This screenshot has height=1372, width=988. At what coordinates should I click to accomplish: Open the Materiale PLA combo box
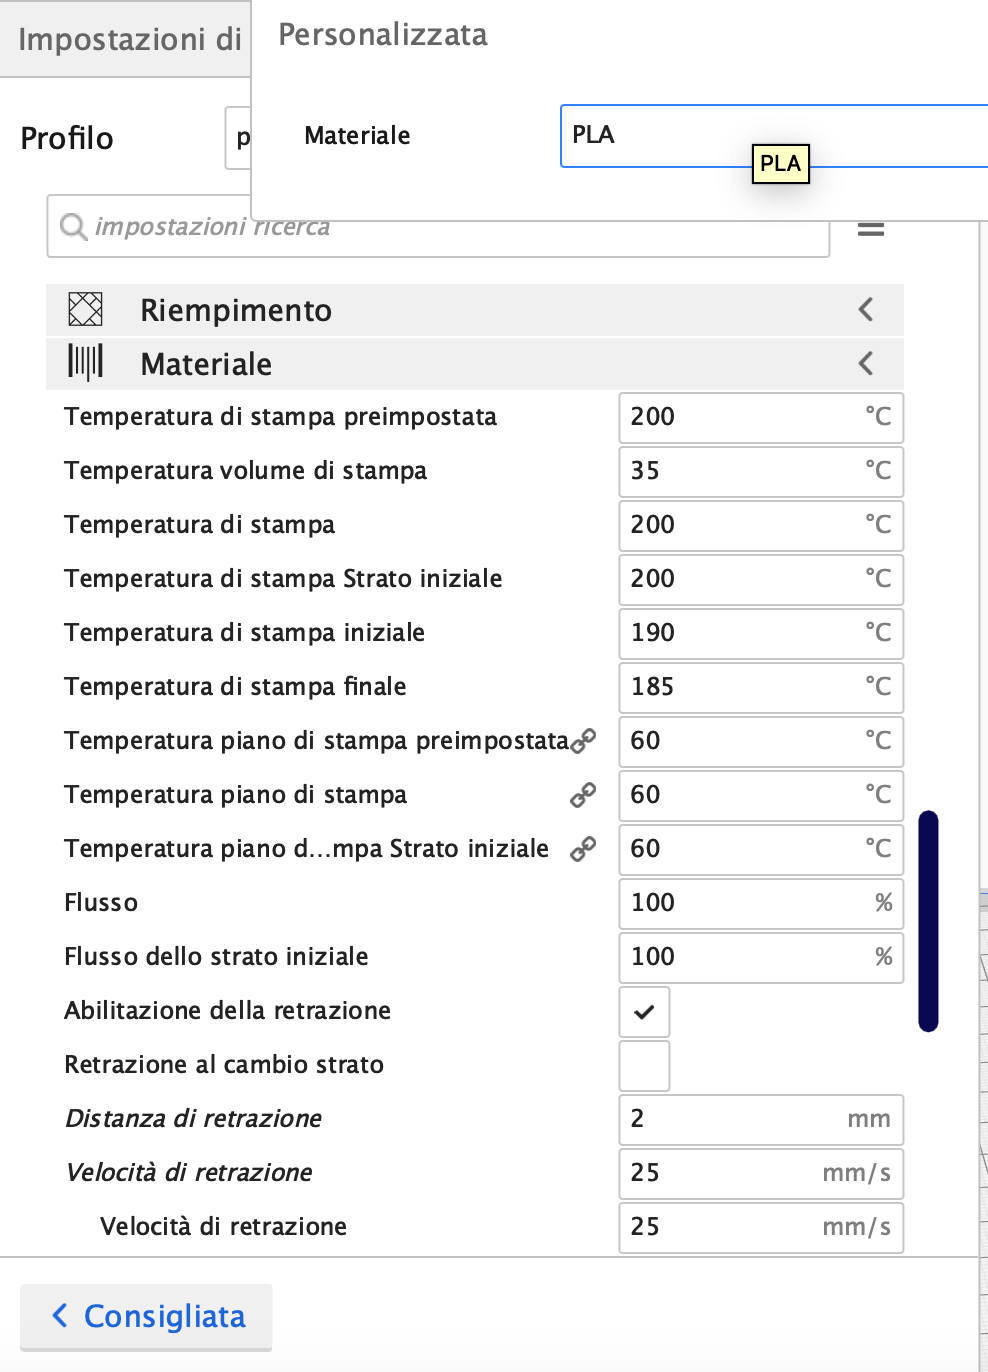[770, 135]
